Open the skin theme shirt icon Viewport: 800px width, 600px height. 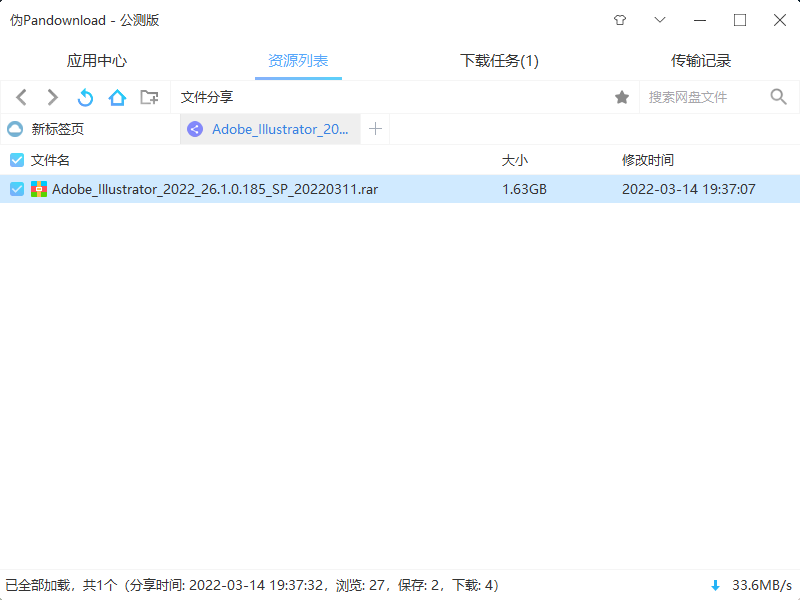620,20
